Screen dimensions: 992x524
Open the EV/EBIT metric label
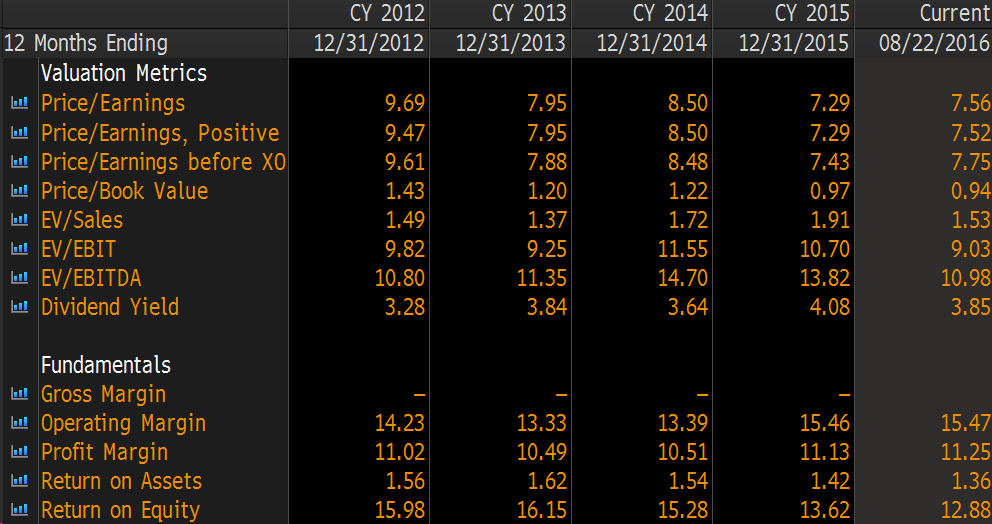coord(78,249)
